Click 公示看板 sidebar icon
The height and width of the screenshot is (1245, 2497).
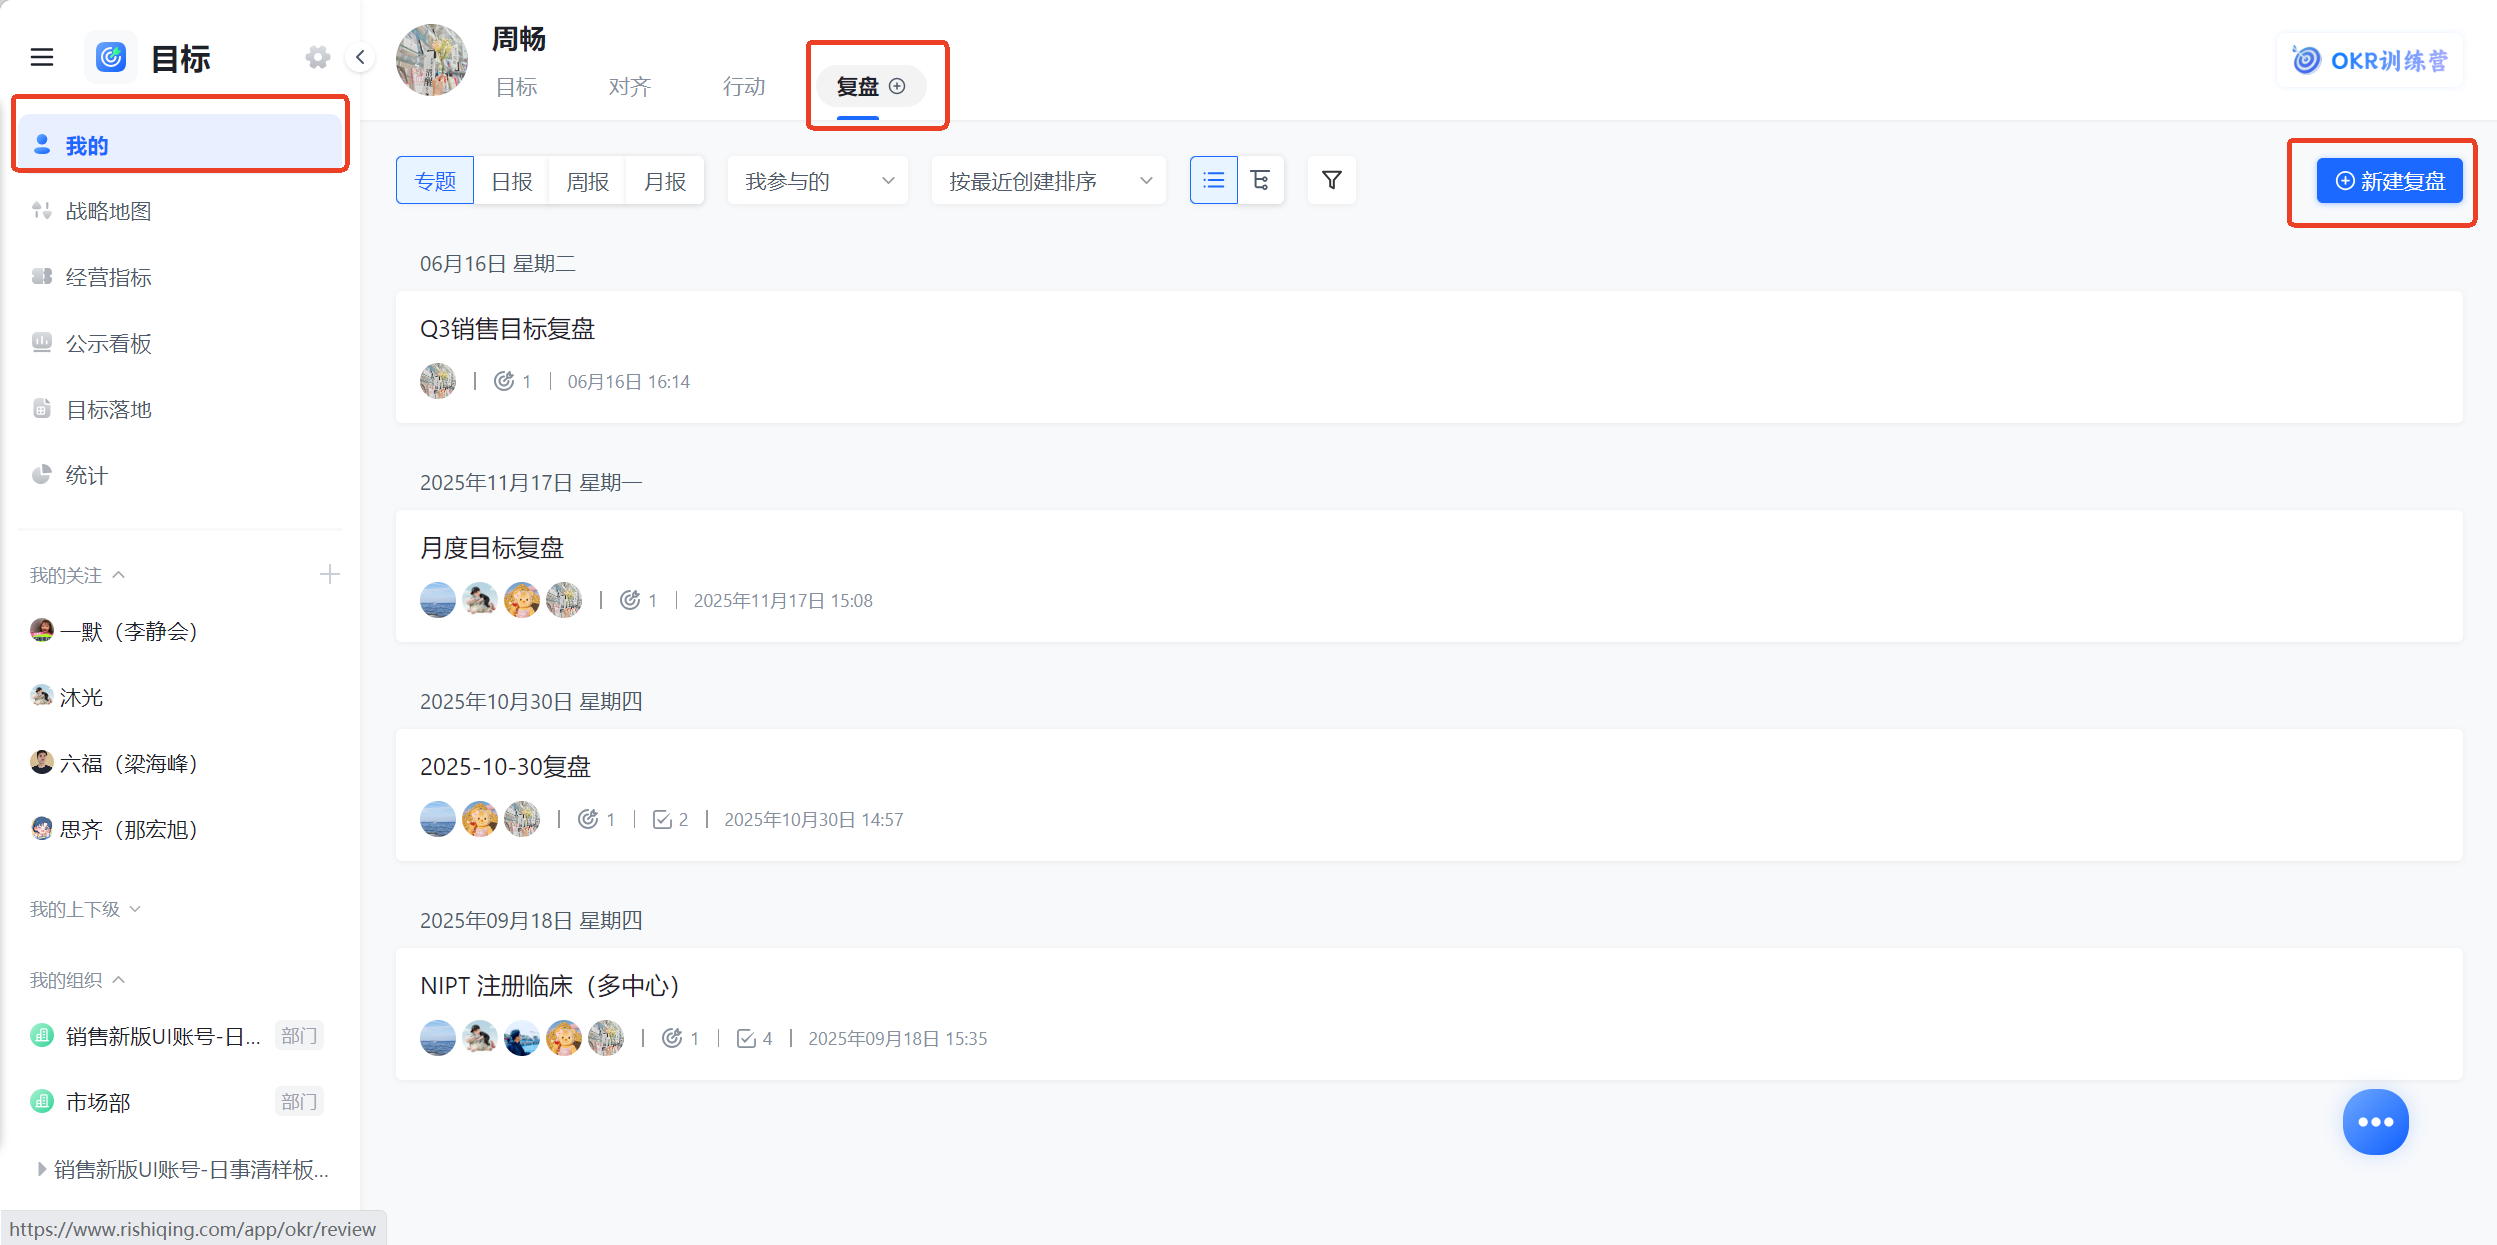[x=41, y=342]
